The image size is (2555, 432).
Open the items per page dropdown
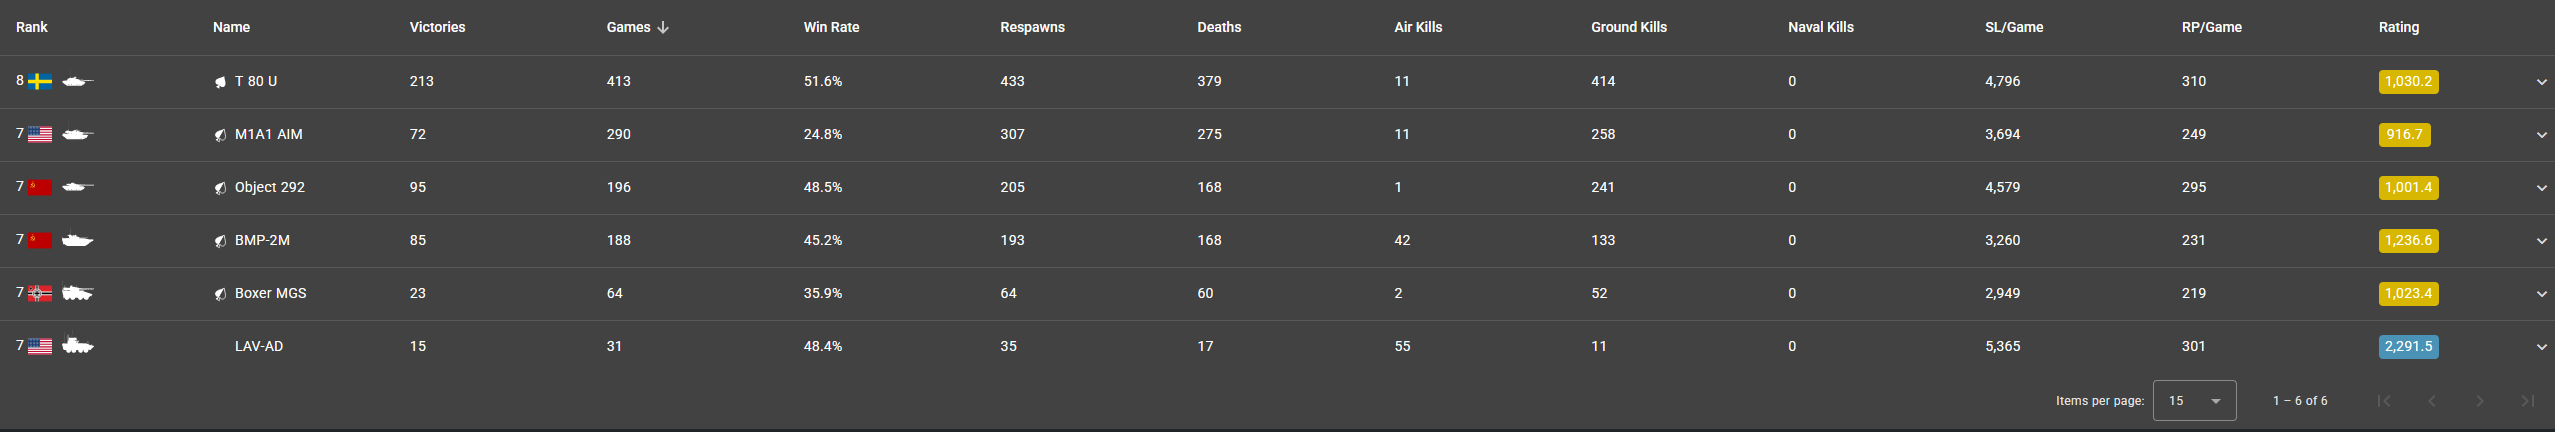pyautogui.click(x=2194, y=401)
